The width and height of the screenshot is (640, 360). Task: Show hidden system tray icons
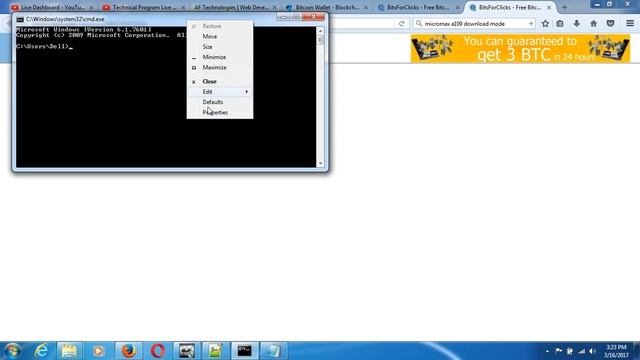tap(547, 351)
